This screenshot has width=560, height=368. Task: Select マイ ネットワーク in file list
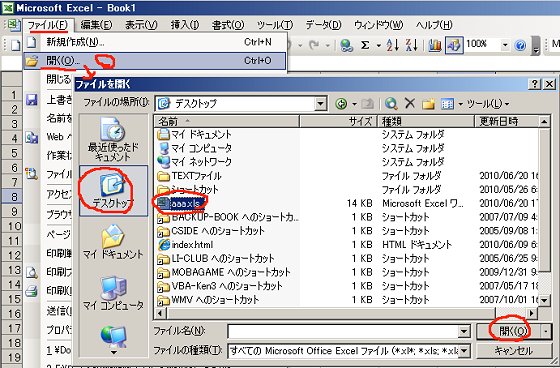point(195,162)
